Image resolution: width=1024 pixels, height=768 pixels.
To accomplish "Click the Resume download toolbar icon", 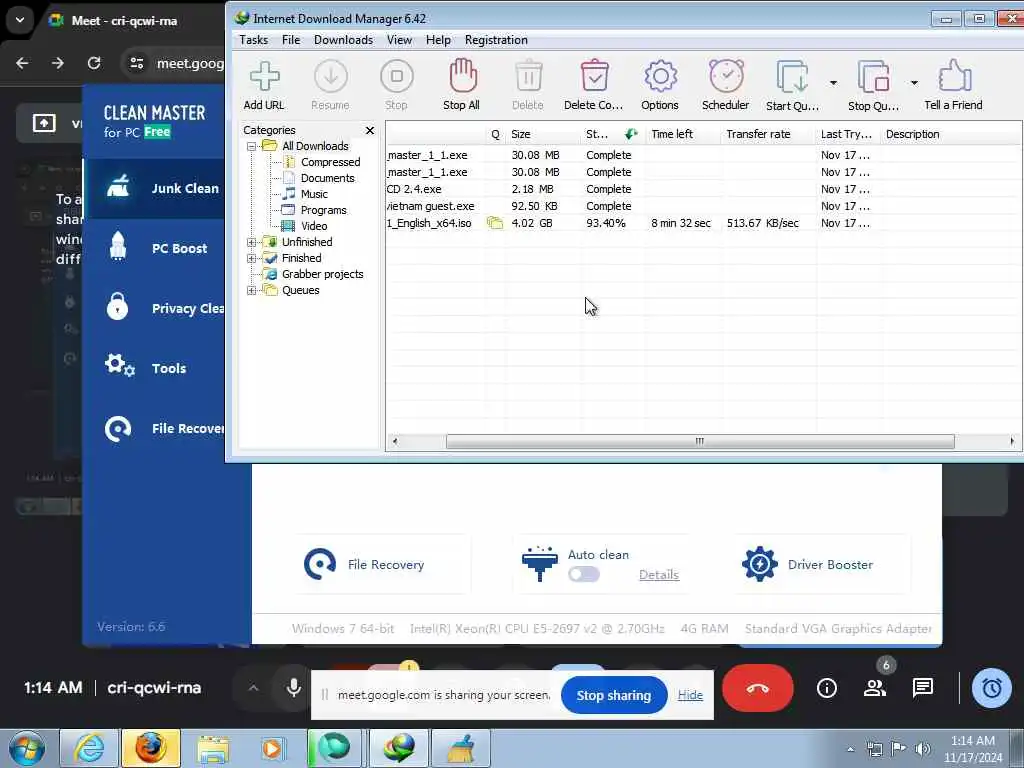I will [330, 85].
